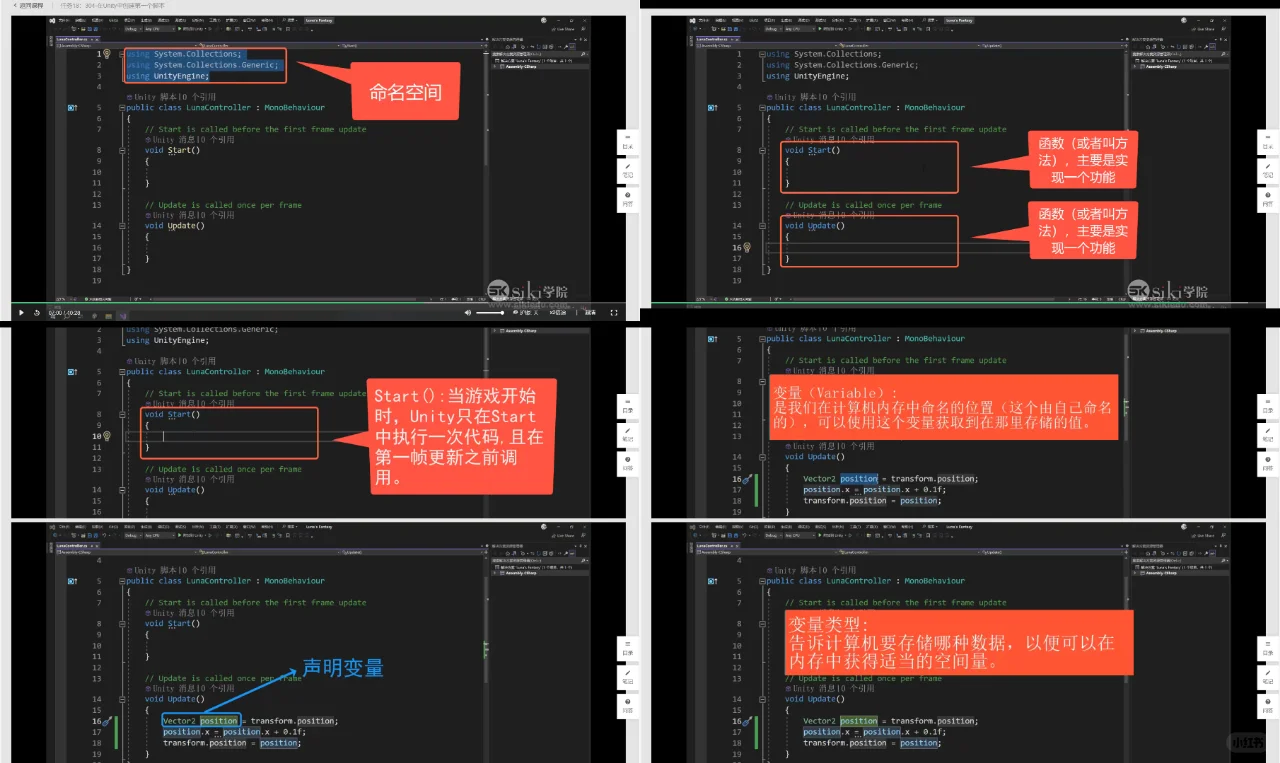This screenshot has height=763, width=1280.
Task: Open 问答 beside the 变量（Variable） screenshot
Action: (x=1267, y=462)
